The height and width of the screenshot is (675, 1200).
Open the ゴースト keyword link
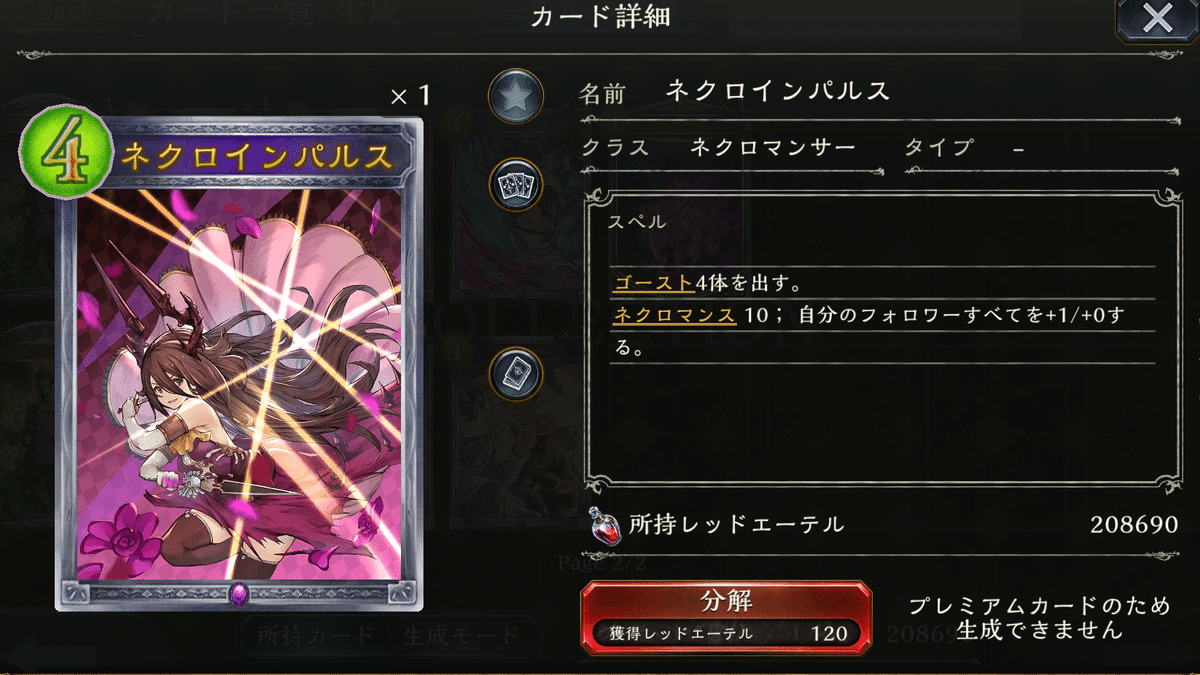pos(653,282)
